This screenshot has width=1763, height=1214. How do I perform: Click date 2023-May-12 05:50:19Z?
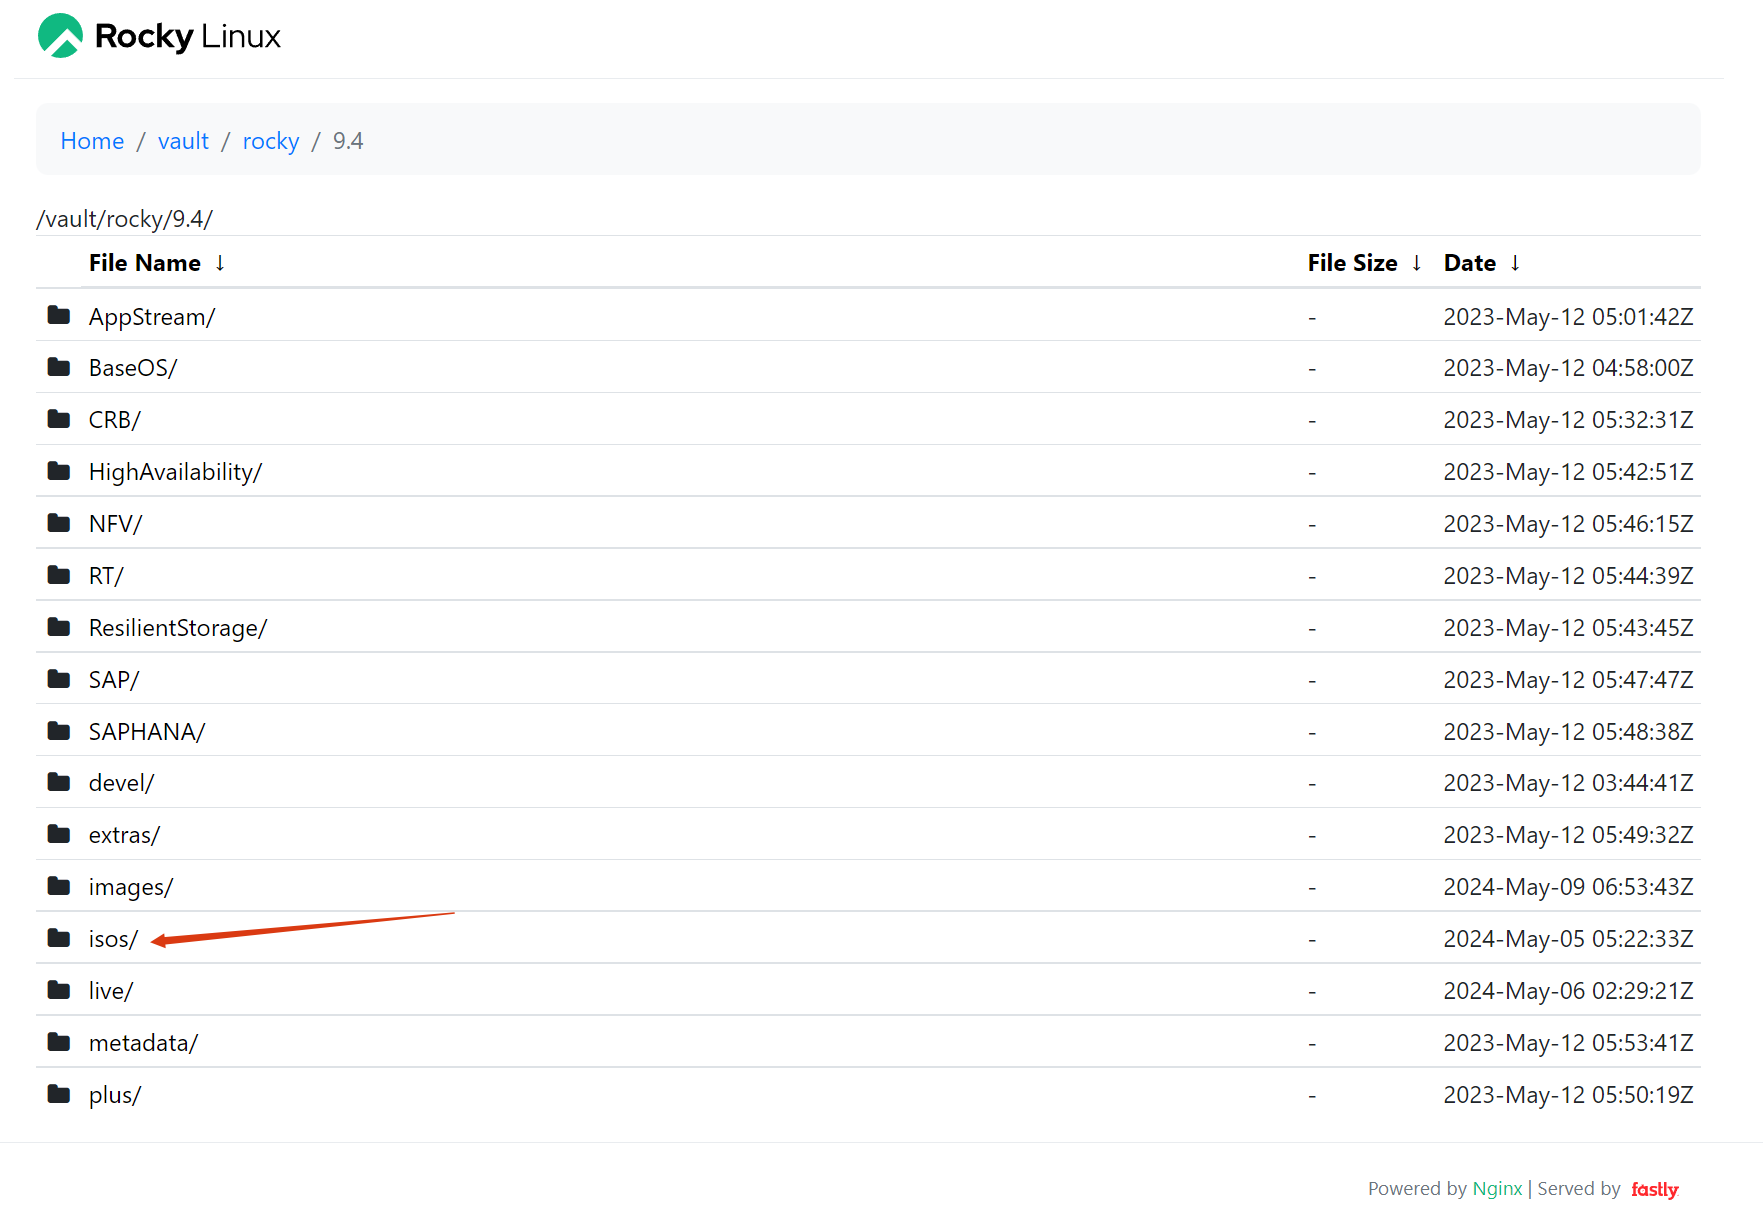coord(1568,1095)
